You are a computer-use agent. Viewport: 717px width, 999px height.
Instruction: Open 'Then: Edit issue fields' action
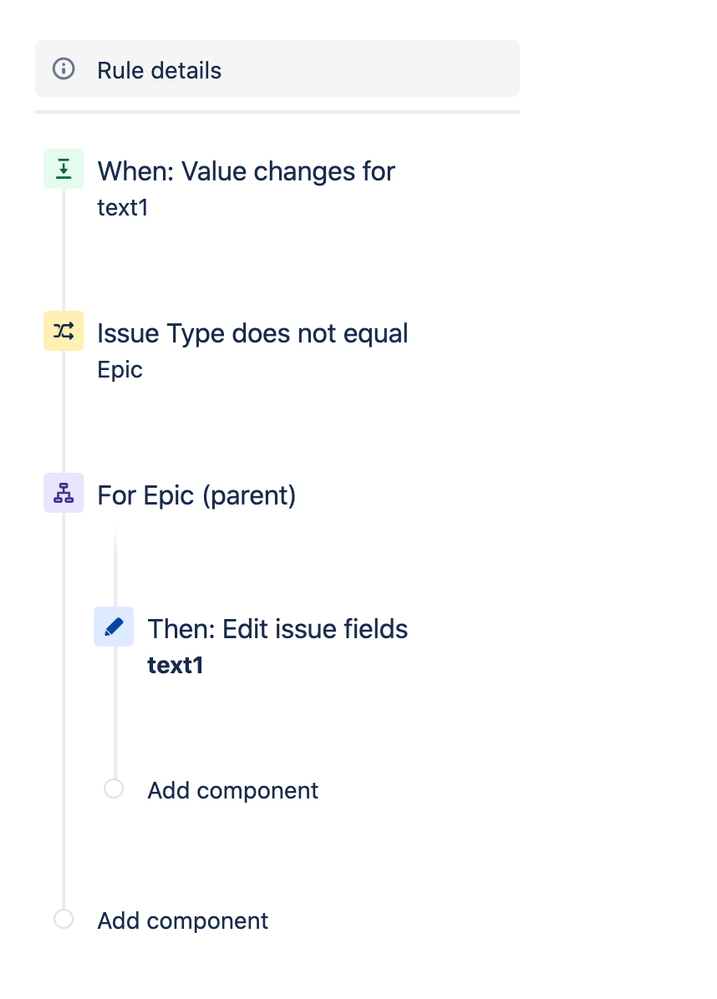click(x=277, y=629)
